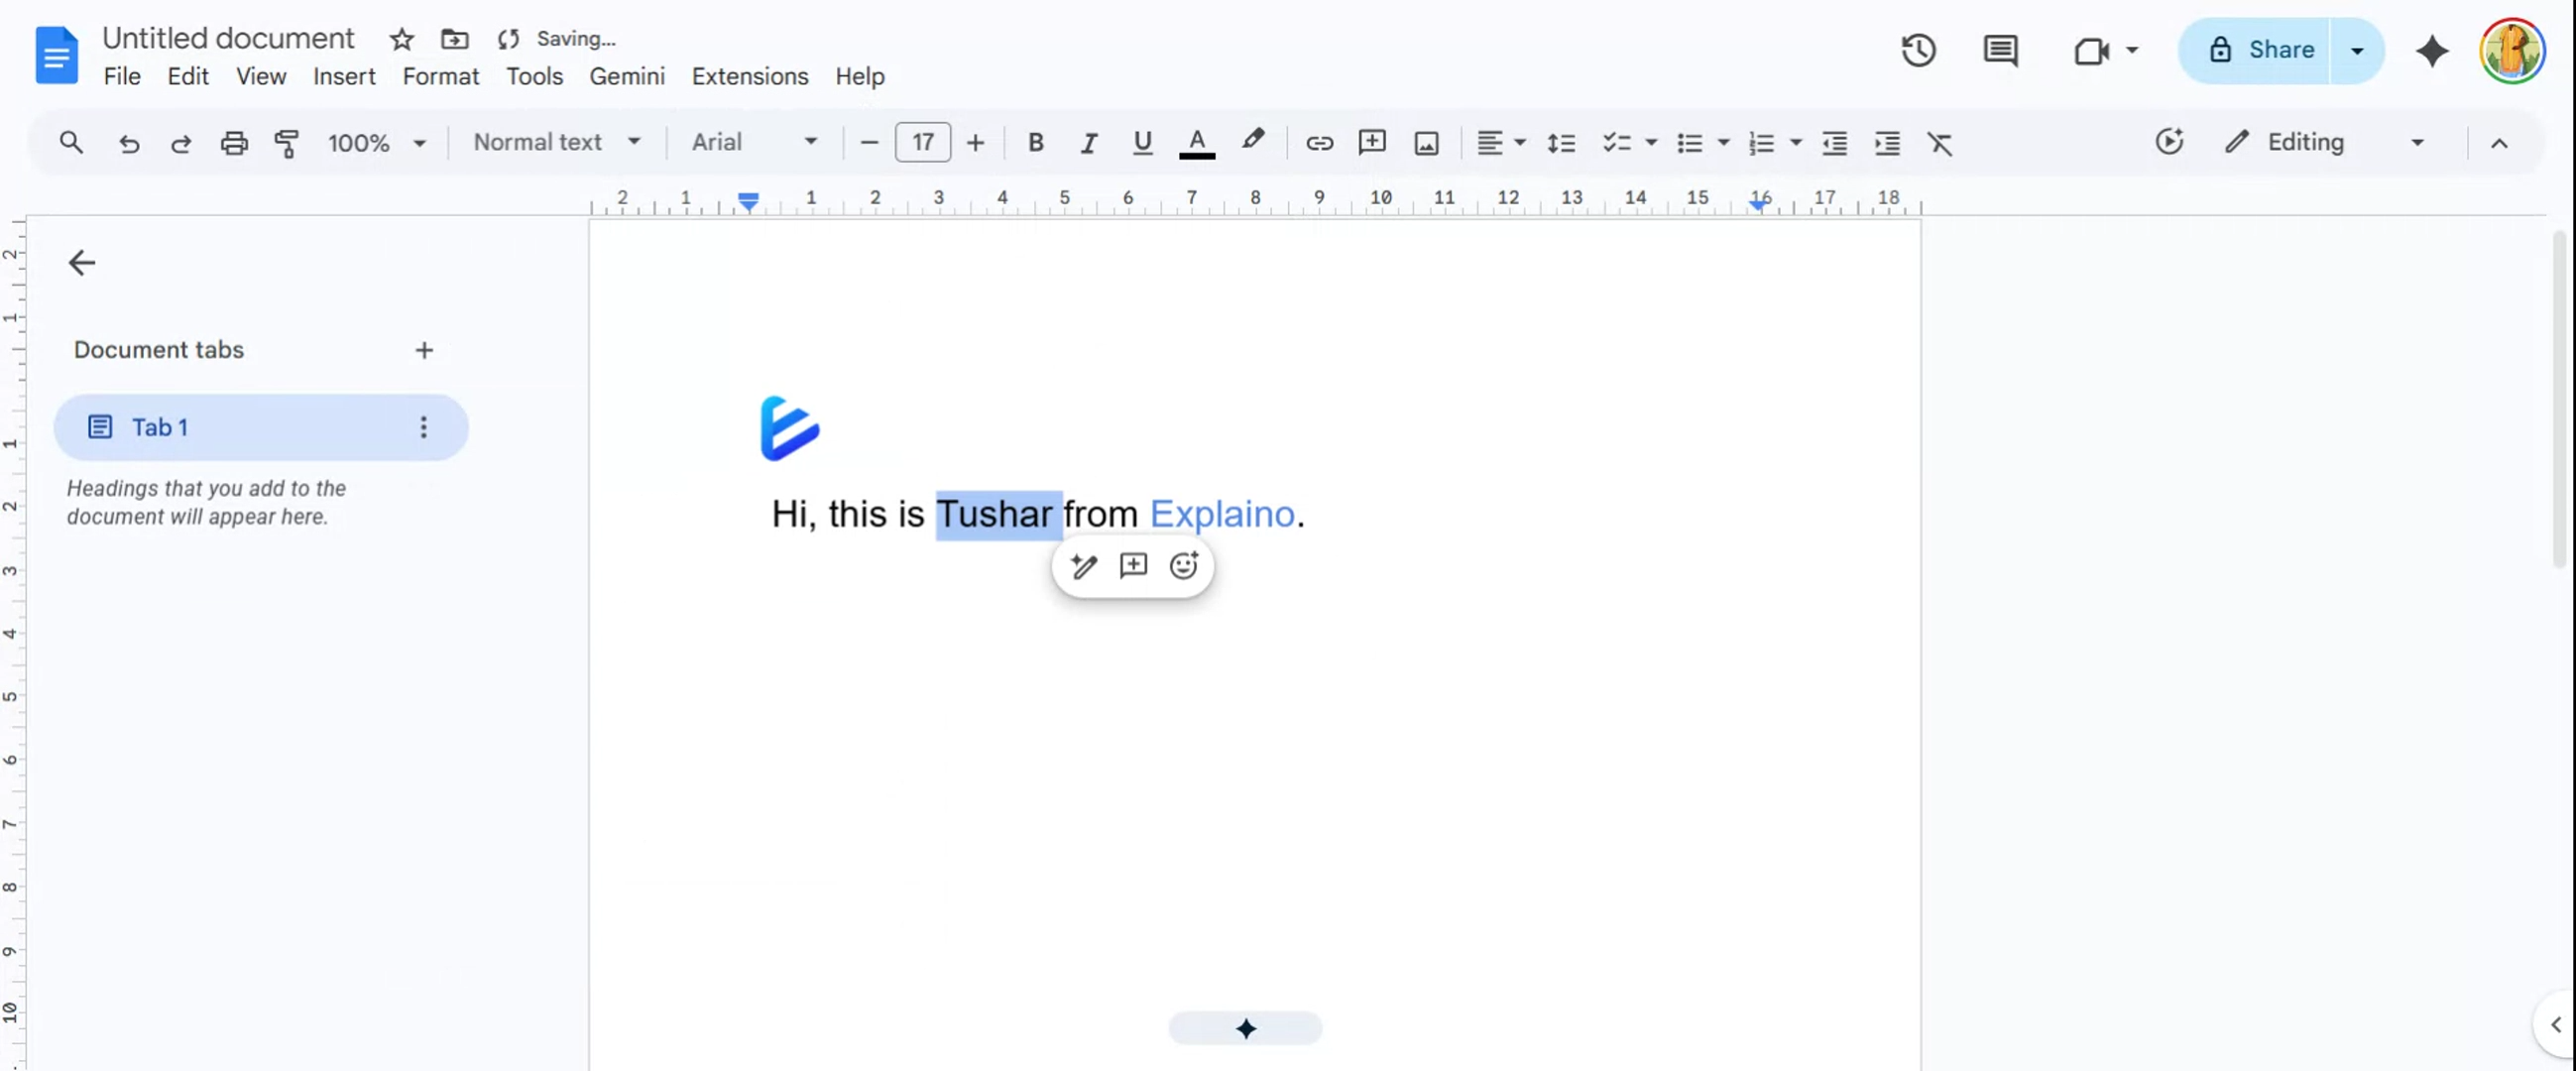2576x1071 pixels.
Task: Open the highlight color pen tool
Action: pos(1252,142)
